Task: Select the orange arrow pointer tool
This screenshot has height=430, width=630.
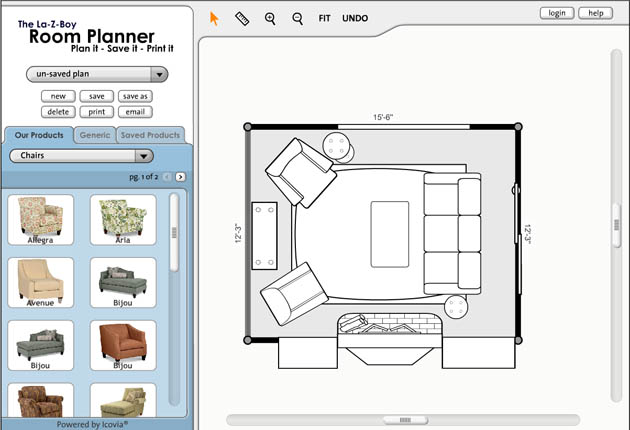Action: (214, 19)
